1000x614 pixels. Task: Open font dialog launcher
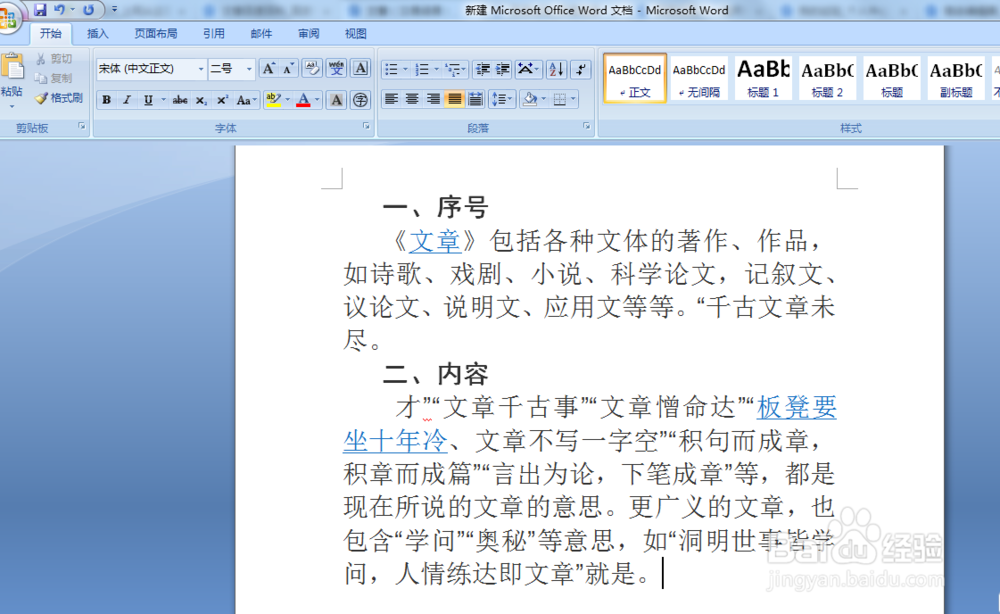(366, 126)
